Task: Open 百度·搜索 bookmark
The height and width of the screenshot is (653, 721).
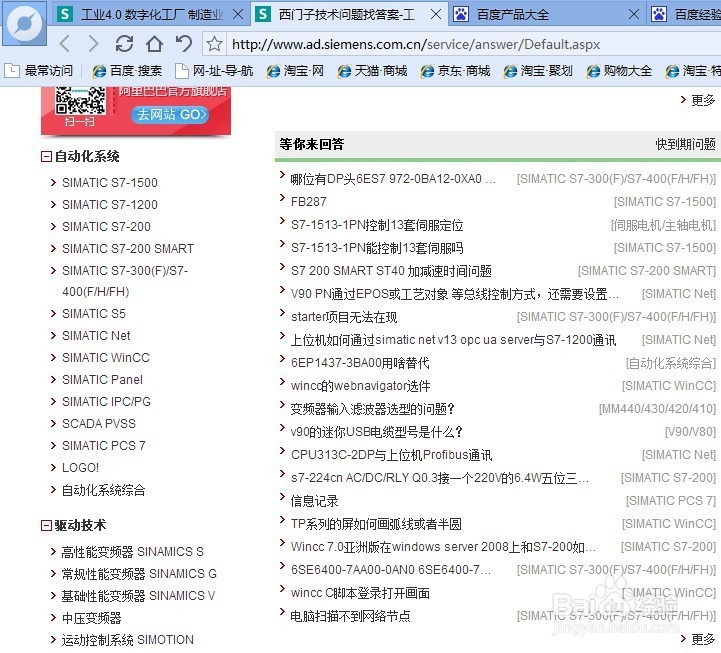Action: (x=127, y=71)
